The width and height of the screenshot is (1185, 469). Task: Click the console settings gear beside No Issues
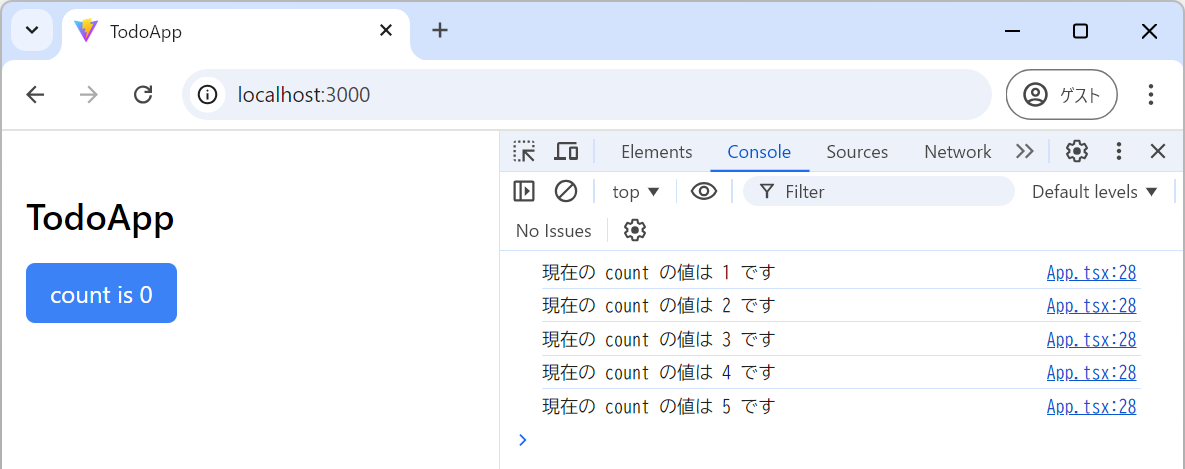635,231
